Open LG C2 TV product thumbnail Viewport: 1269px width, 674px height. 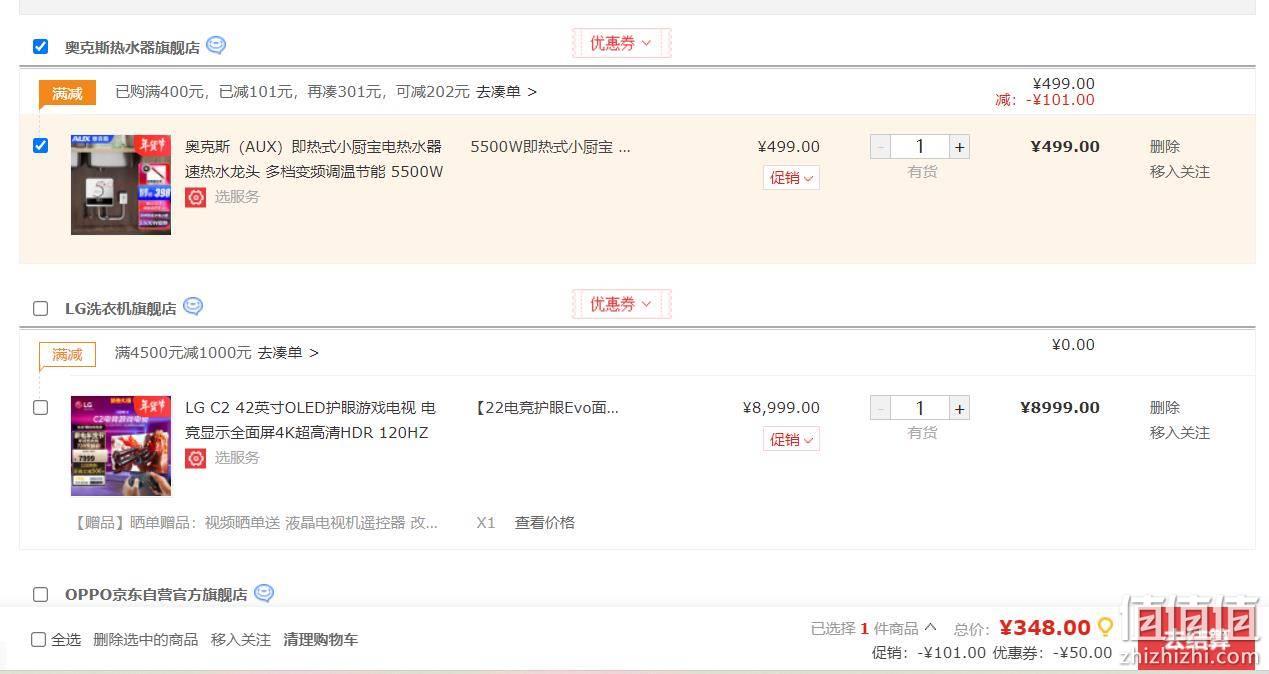pos(121,446)
